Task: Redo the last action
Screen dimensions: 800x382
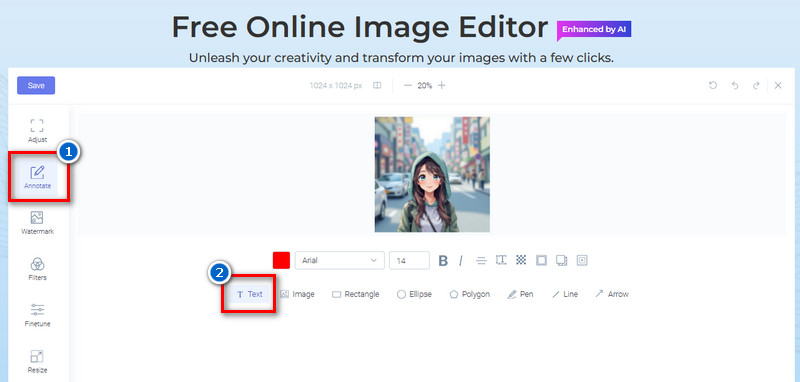Action: coord(756,86)
